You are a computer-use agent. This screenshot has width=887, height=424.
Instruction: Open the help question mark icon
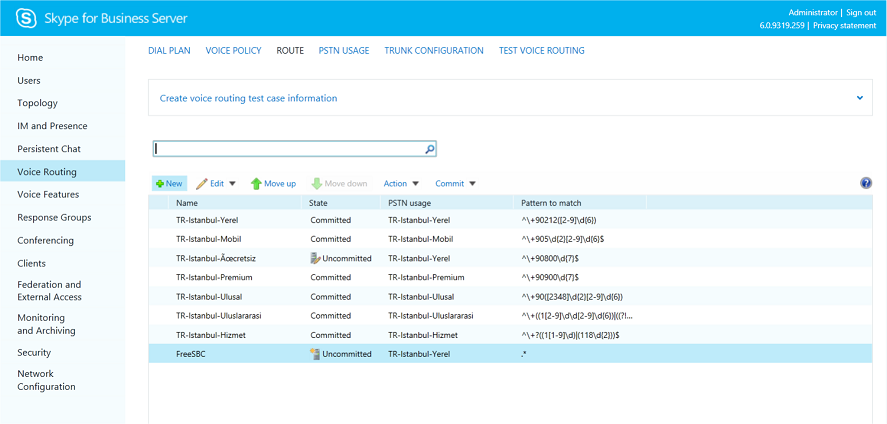tap(866, 183)
